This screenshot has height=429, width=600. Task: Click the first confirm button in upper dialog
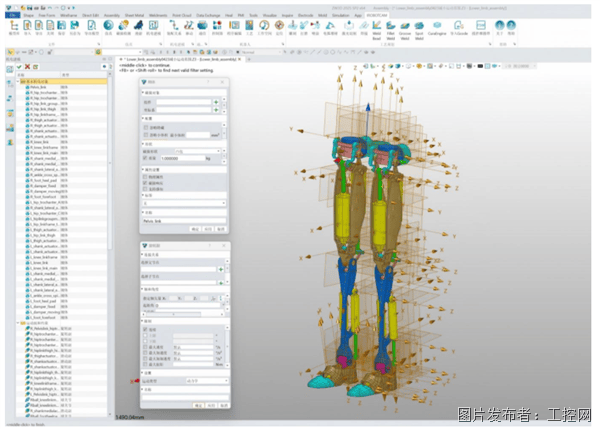(x=195, y=229)
